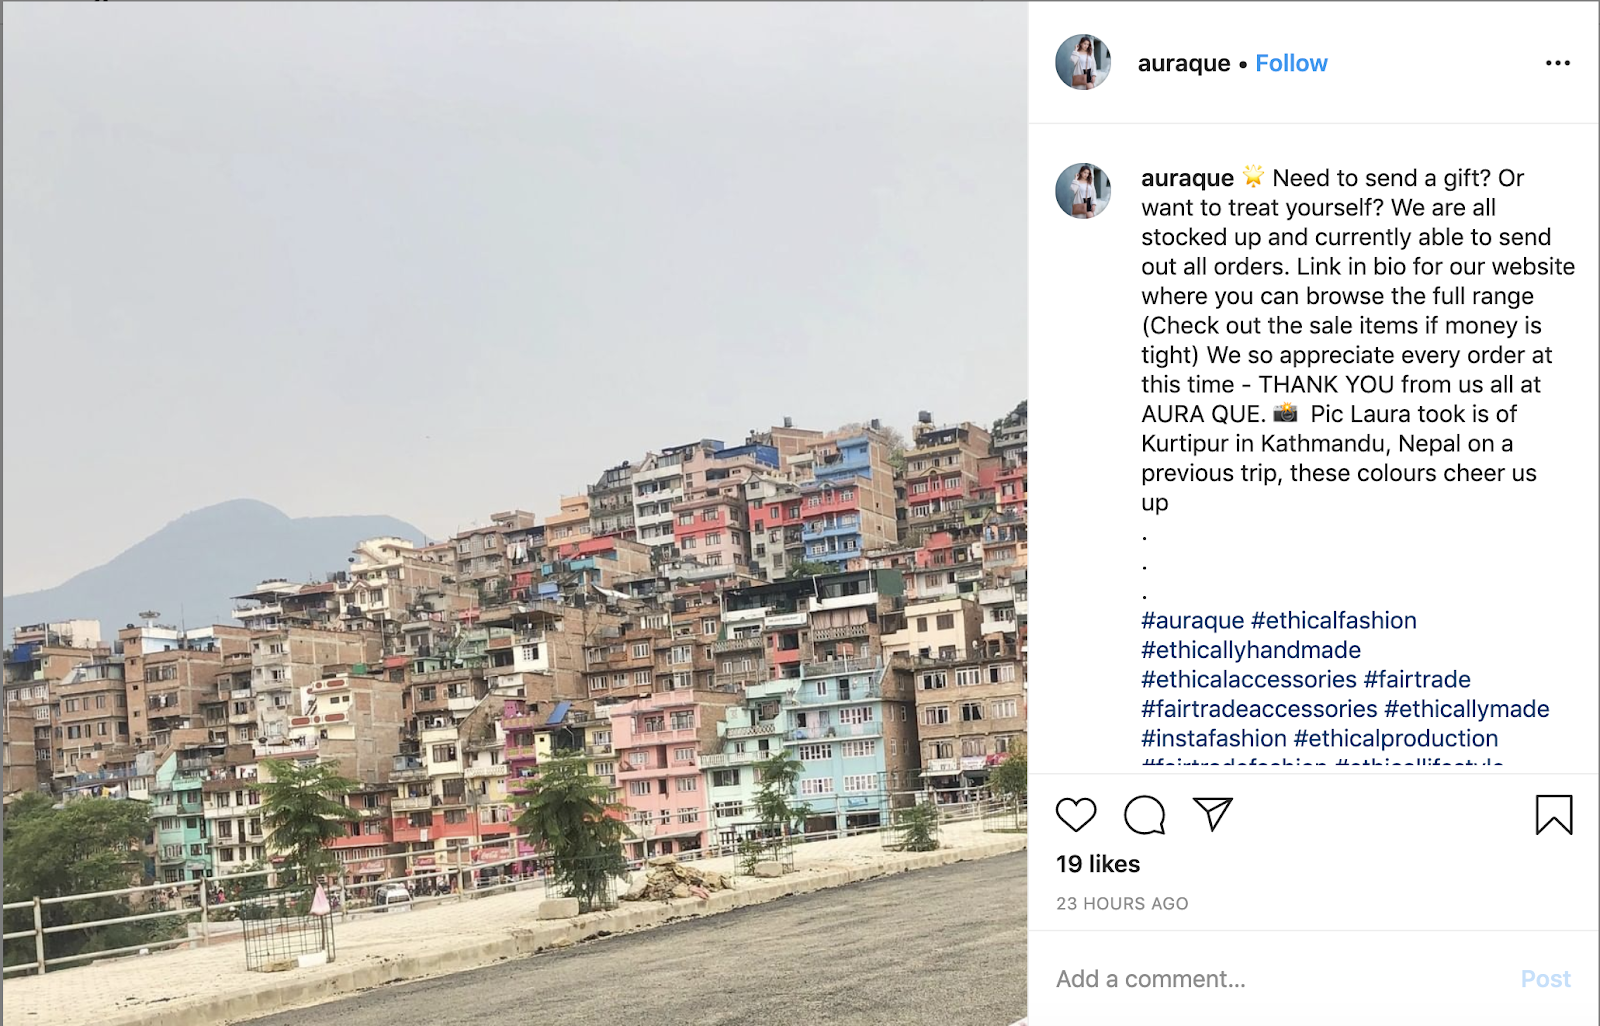
Task: Open auraque username in post header
Action: 1184,63
